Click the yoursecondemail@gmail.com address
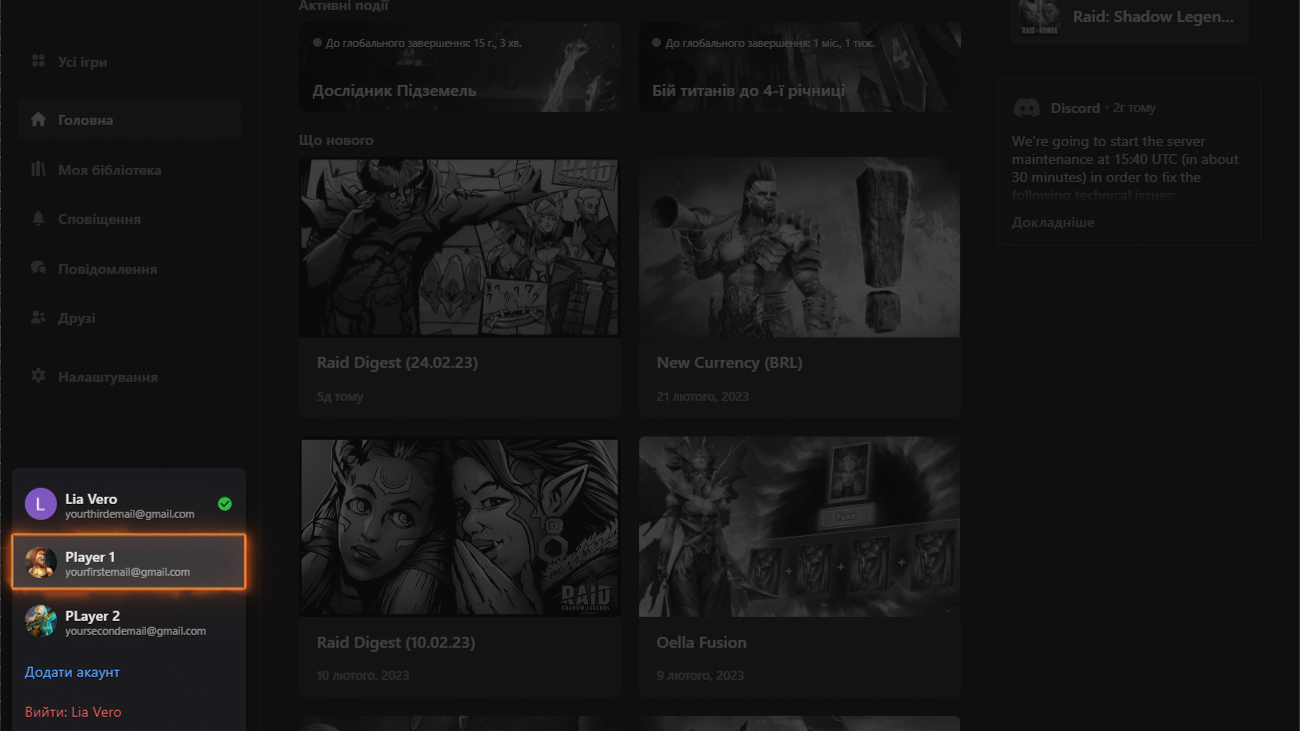The height and width of the screenshot is (731, 1300). (x=135, y=631)
